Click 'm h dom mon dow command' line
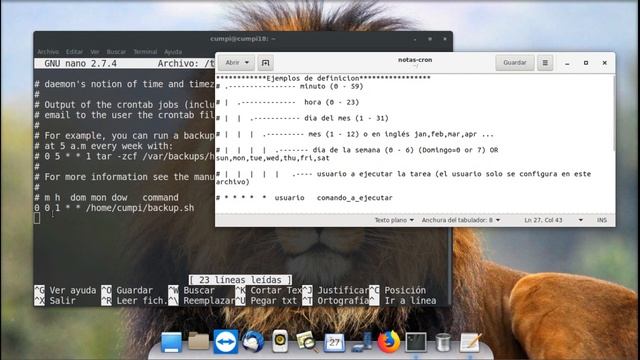640x360 pixels. coord(106,198)
